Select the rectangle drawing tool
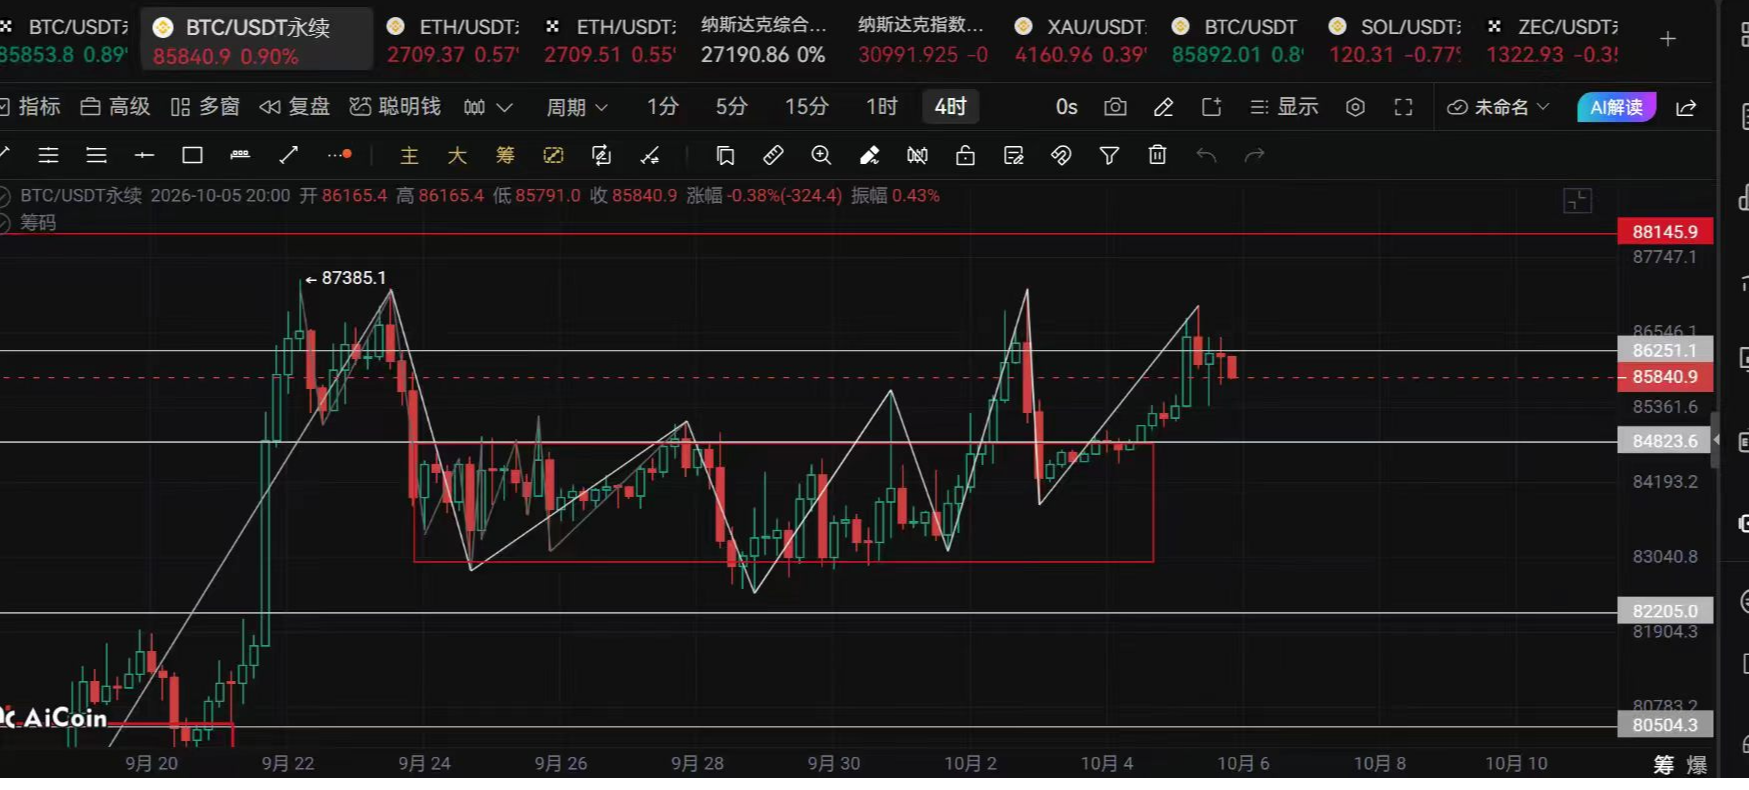The width and height of the screenshot is (1749, 790). pyautogui.click(x=192, y=155)
